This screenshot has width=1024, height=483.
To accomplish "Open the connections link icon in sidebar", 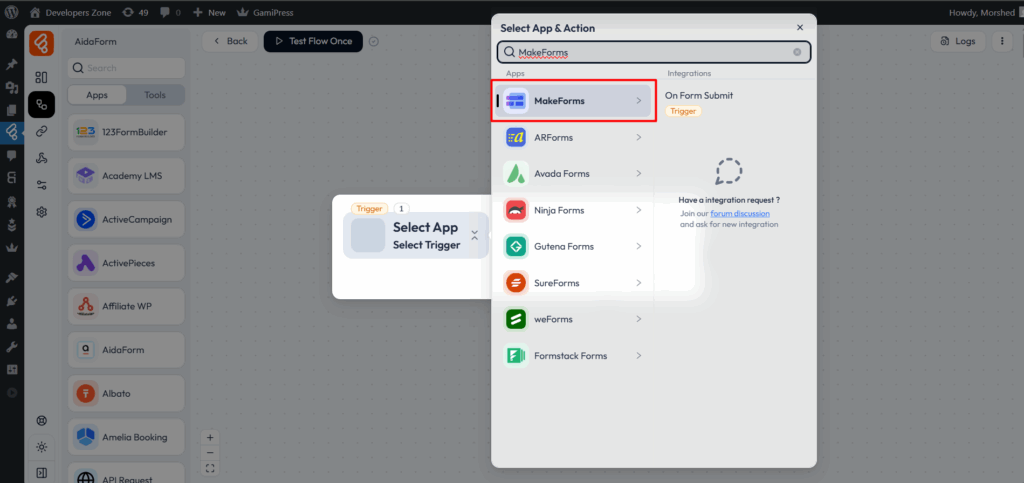I will click(x=41, y=131).
